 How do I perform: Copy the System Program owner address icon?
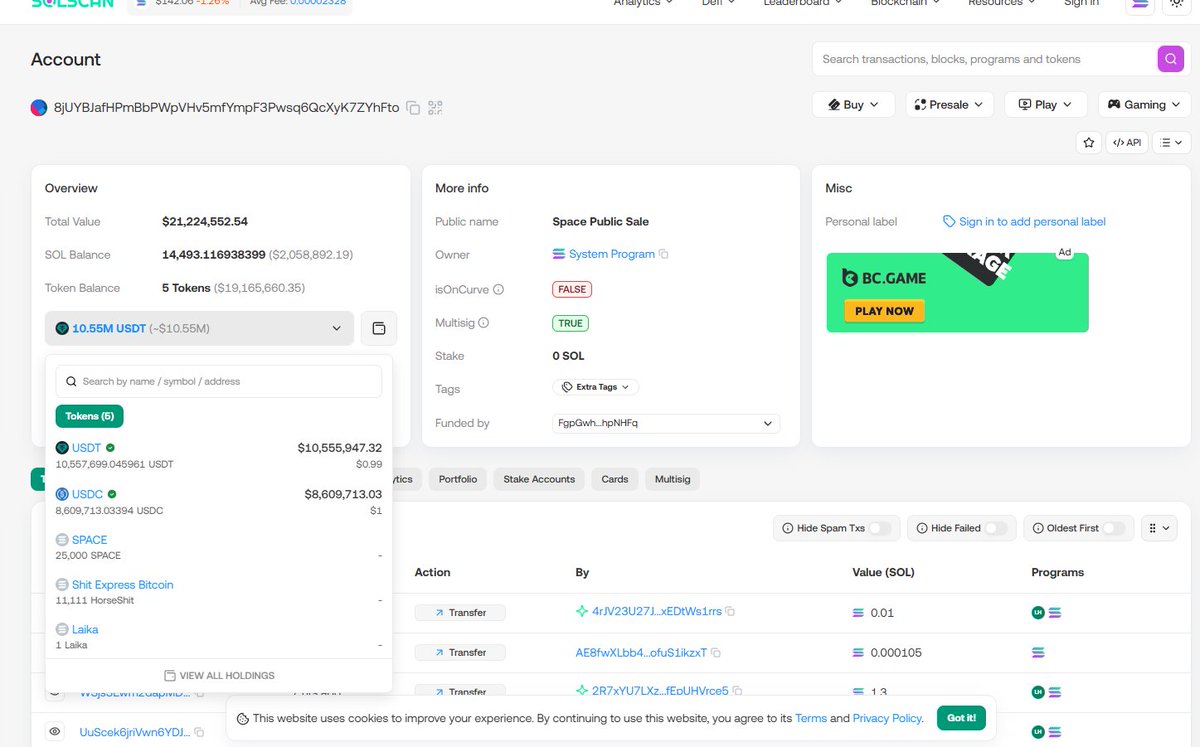click(664, 254)
